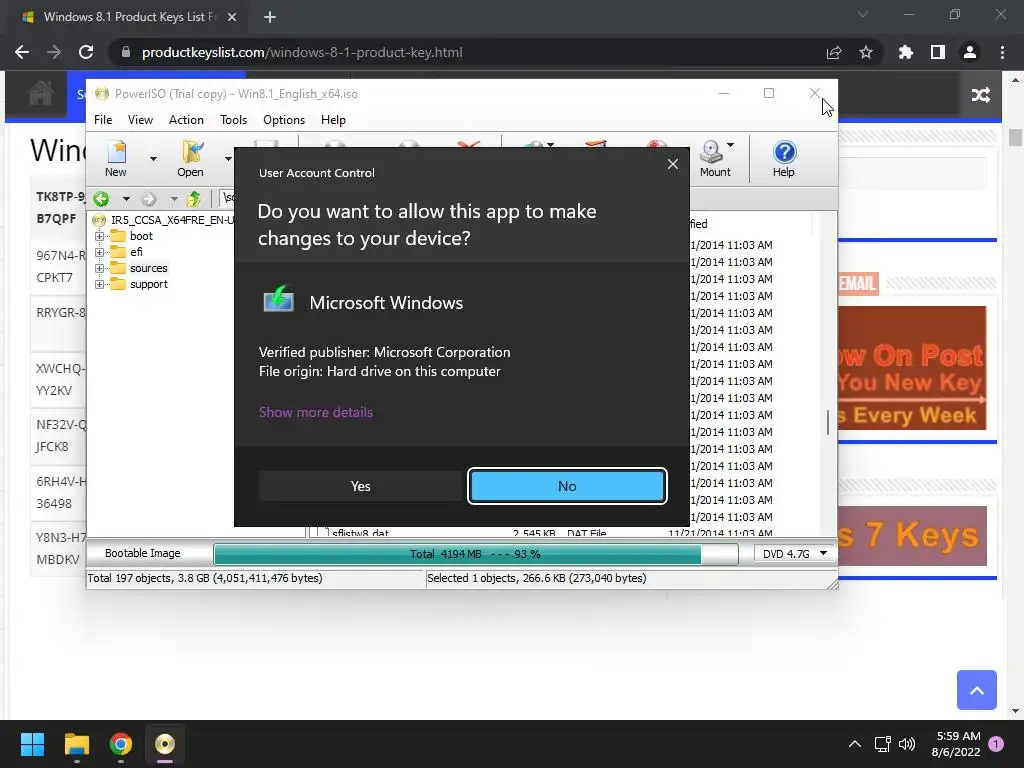Open the Windows Start menu
Screen dimensions: 1024x768
pyautogui.click(x=32, y=744)
